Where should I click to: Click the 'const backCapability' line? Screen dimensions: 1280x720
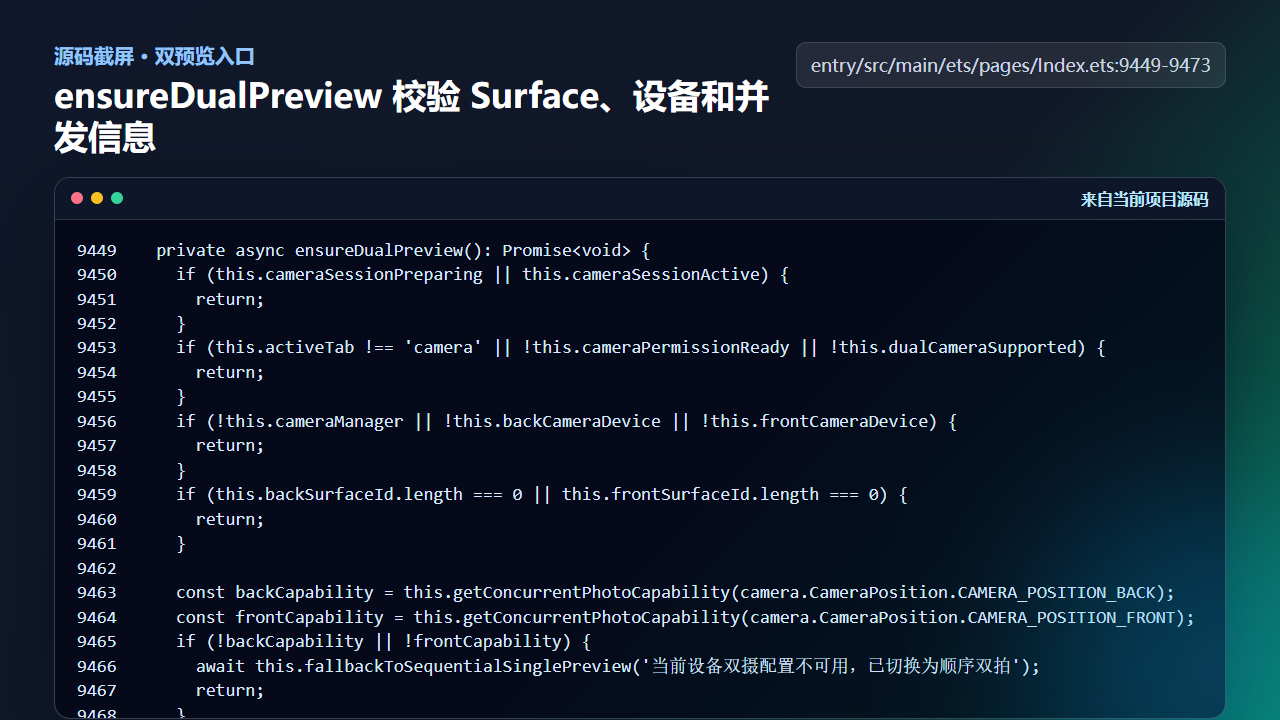(675, 592)
